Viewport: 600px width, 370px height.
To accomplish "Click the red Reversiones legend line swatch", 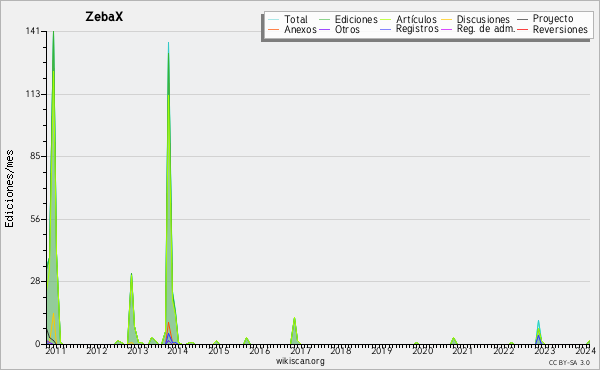I will 522,29.
